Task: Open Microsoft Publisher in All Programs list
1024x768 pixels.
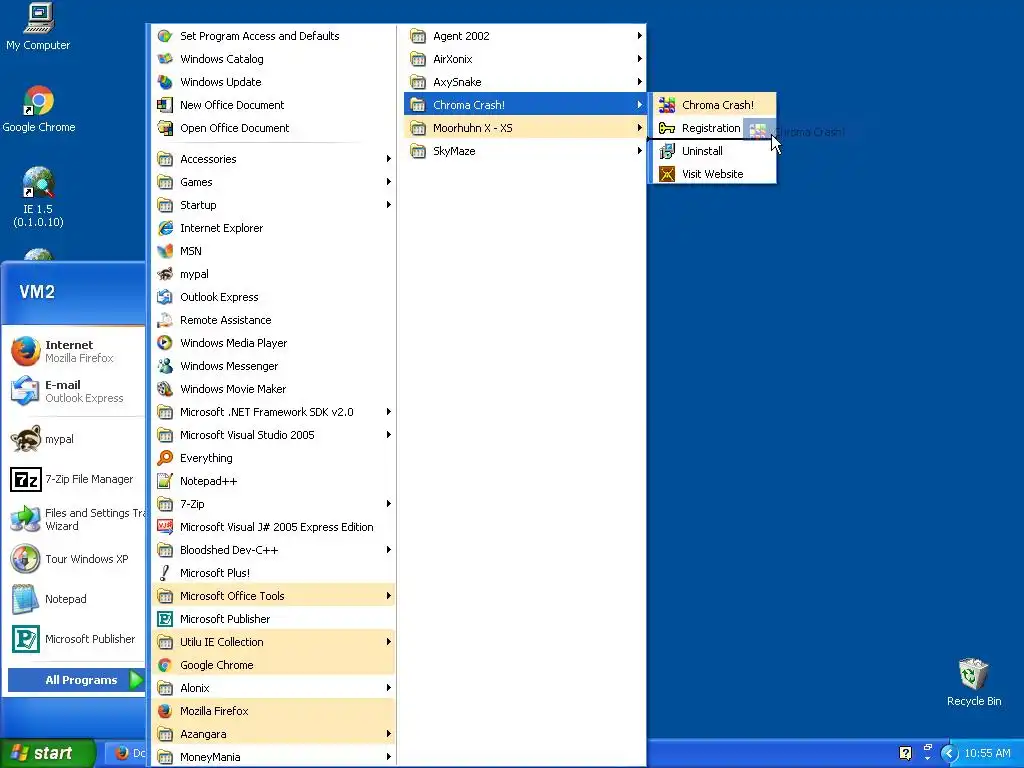Action: [274, 619]
